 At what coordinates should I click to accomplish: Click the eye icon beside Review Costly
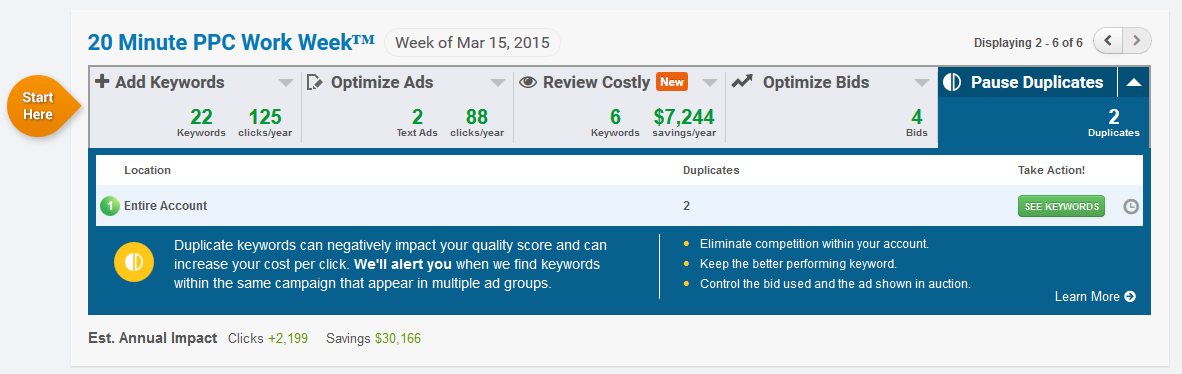(528, 82)
